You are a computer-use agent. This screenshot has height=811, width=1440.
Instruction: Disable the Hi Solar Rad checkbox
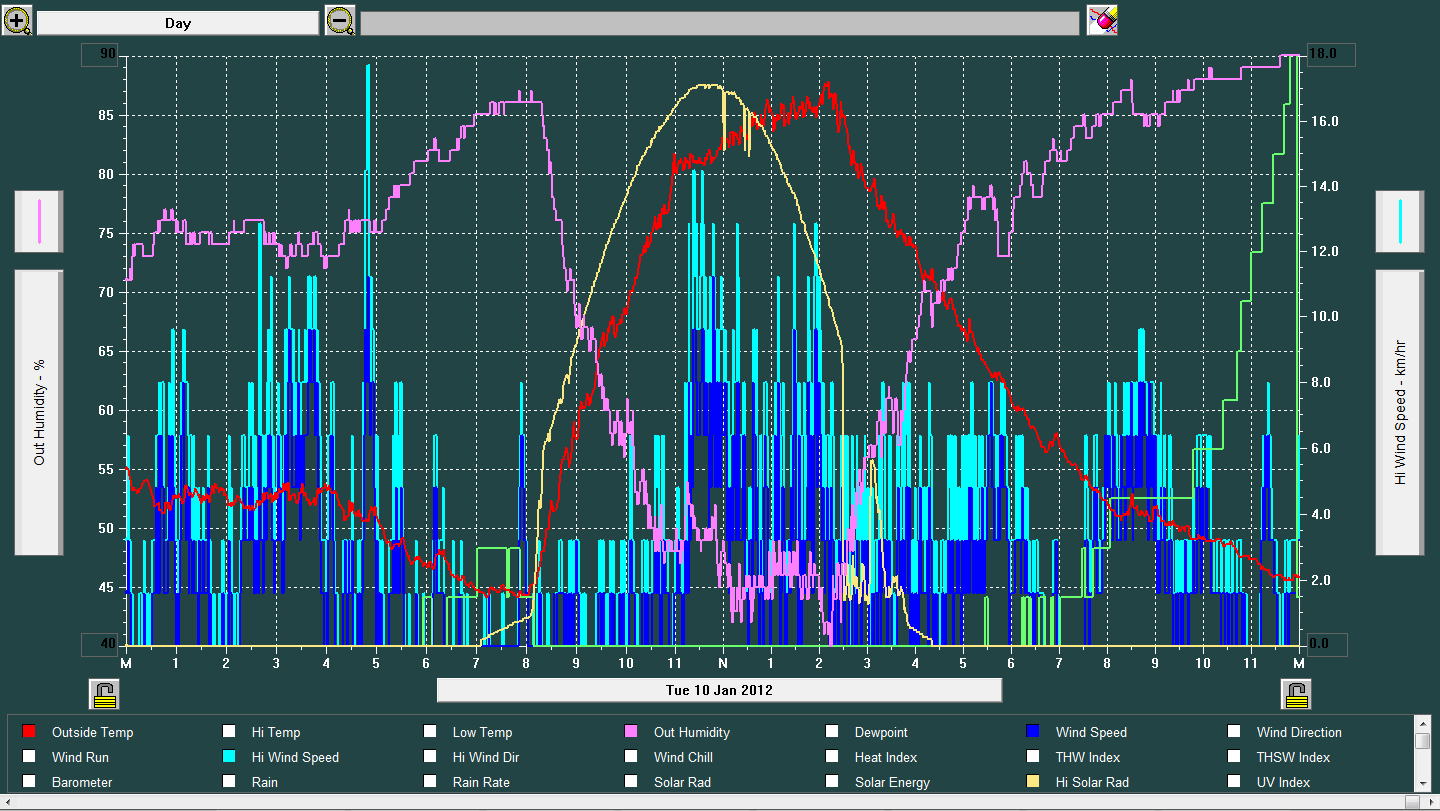click(1034, 782)
